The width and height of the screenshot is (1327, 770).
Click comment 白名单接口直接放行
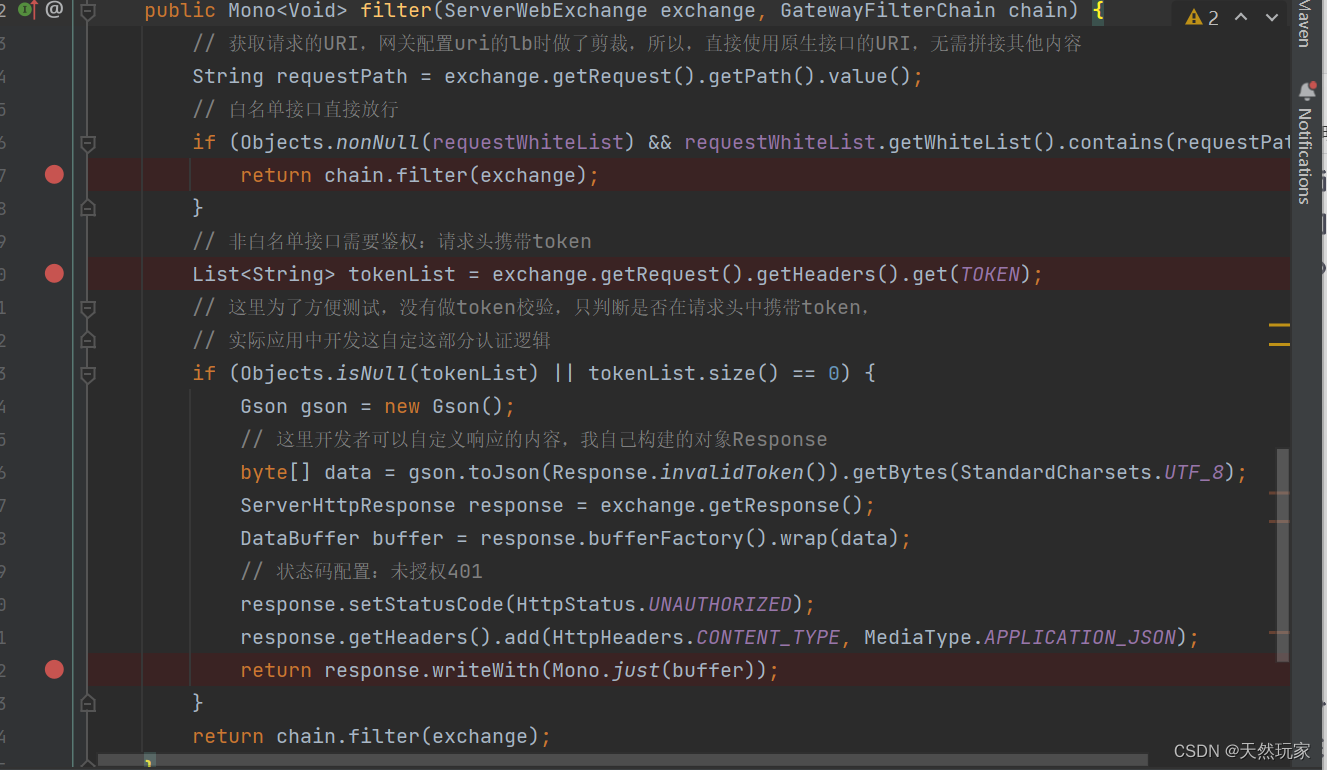pyautogui.click(x=296, y=109)
